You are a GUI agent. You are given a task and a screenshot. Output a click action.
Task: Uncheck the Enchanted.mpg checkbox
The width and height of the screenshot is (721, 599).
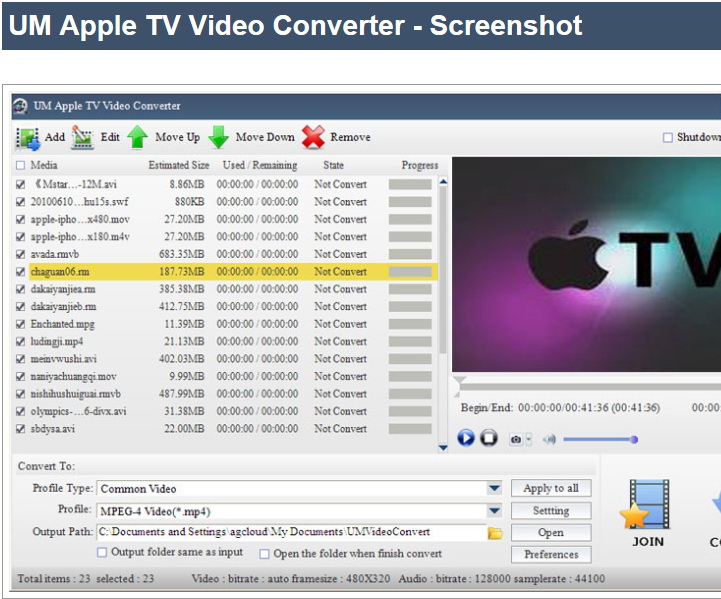(20, 324)
